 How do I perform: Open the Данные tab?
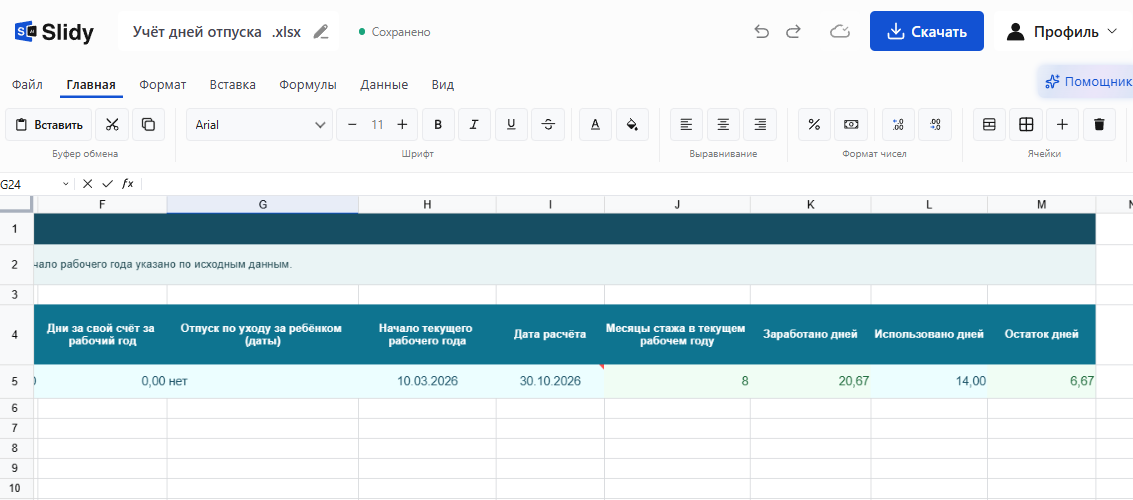tap(384, 85)
